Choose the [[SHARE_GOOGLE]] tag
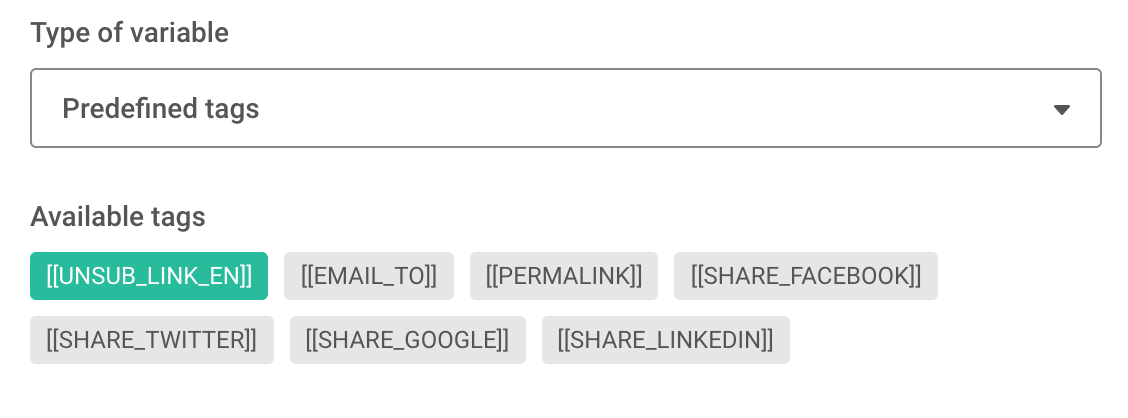 click(408, 340)
